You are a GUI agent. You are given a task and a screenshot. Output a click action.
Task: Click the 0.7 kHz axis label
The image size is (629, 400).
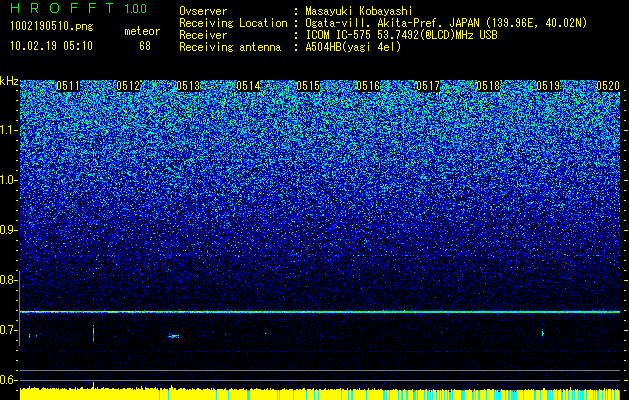(x=8, y=330)
